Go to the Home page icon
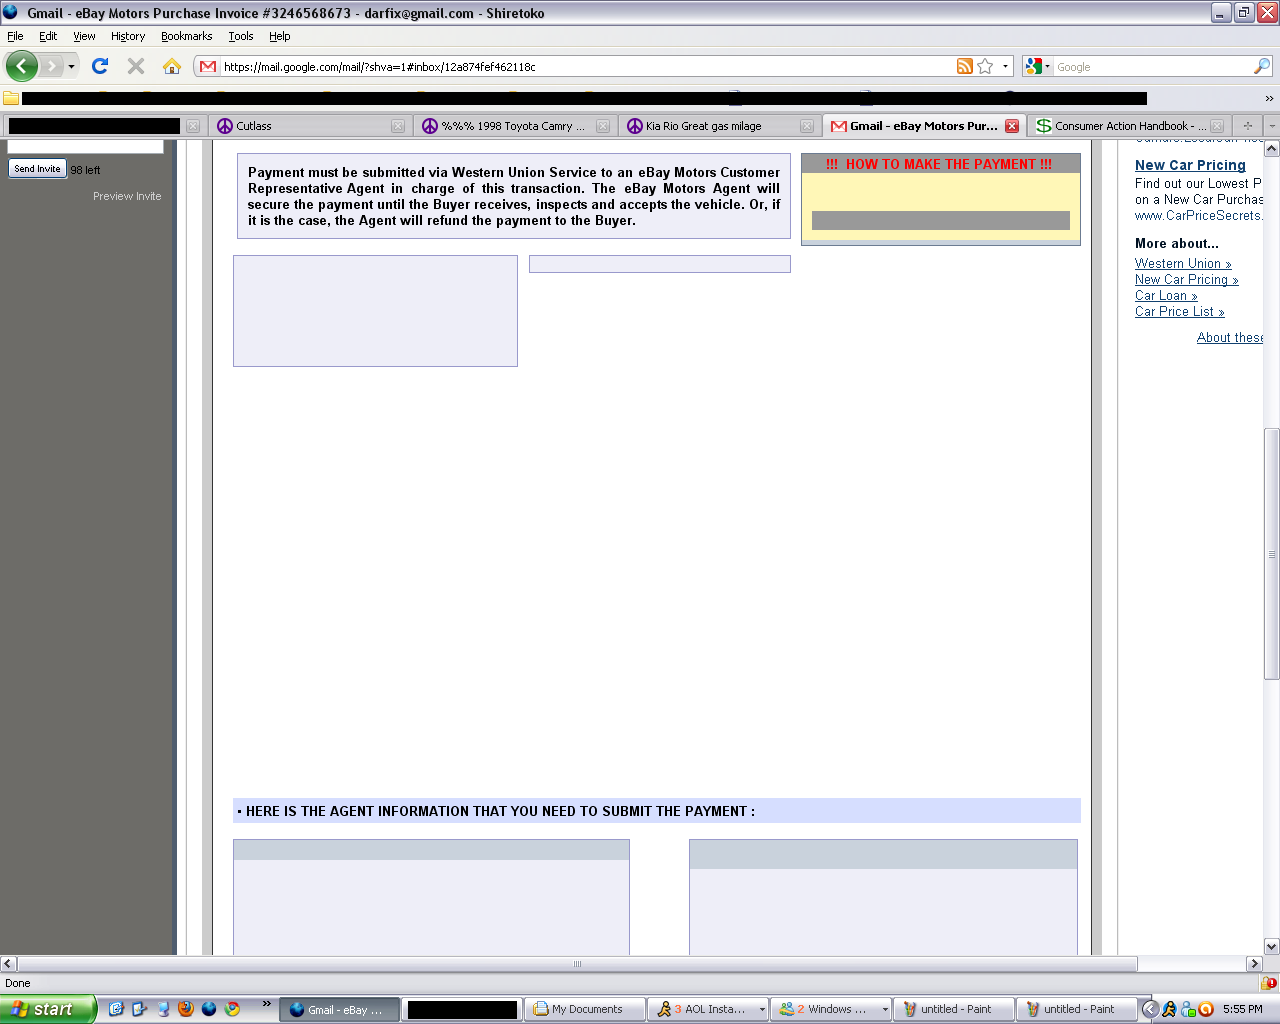Screen dimensions: 1280x1024 [172, 66]
